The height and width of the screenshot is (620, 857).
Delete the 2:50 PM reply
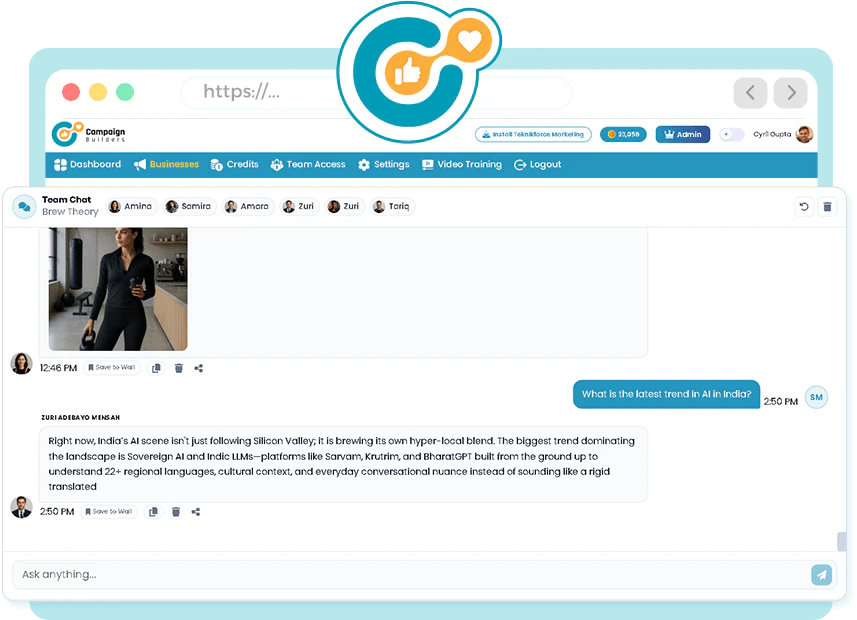click(x=175, y=512)
